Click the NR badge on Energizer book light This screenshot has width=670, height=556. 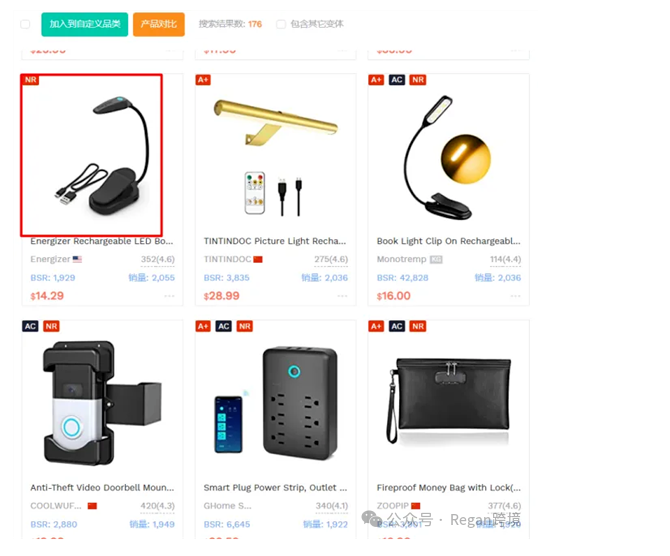31,80
